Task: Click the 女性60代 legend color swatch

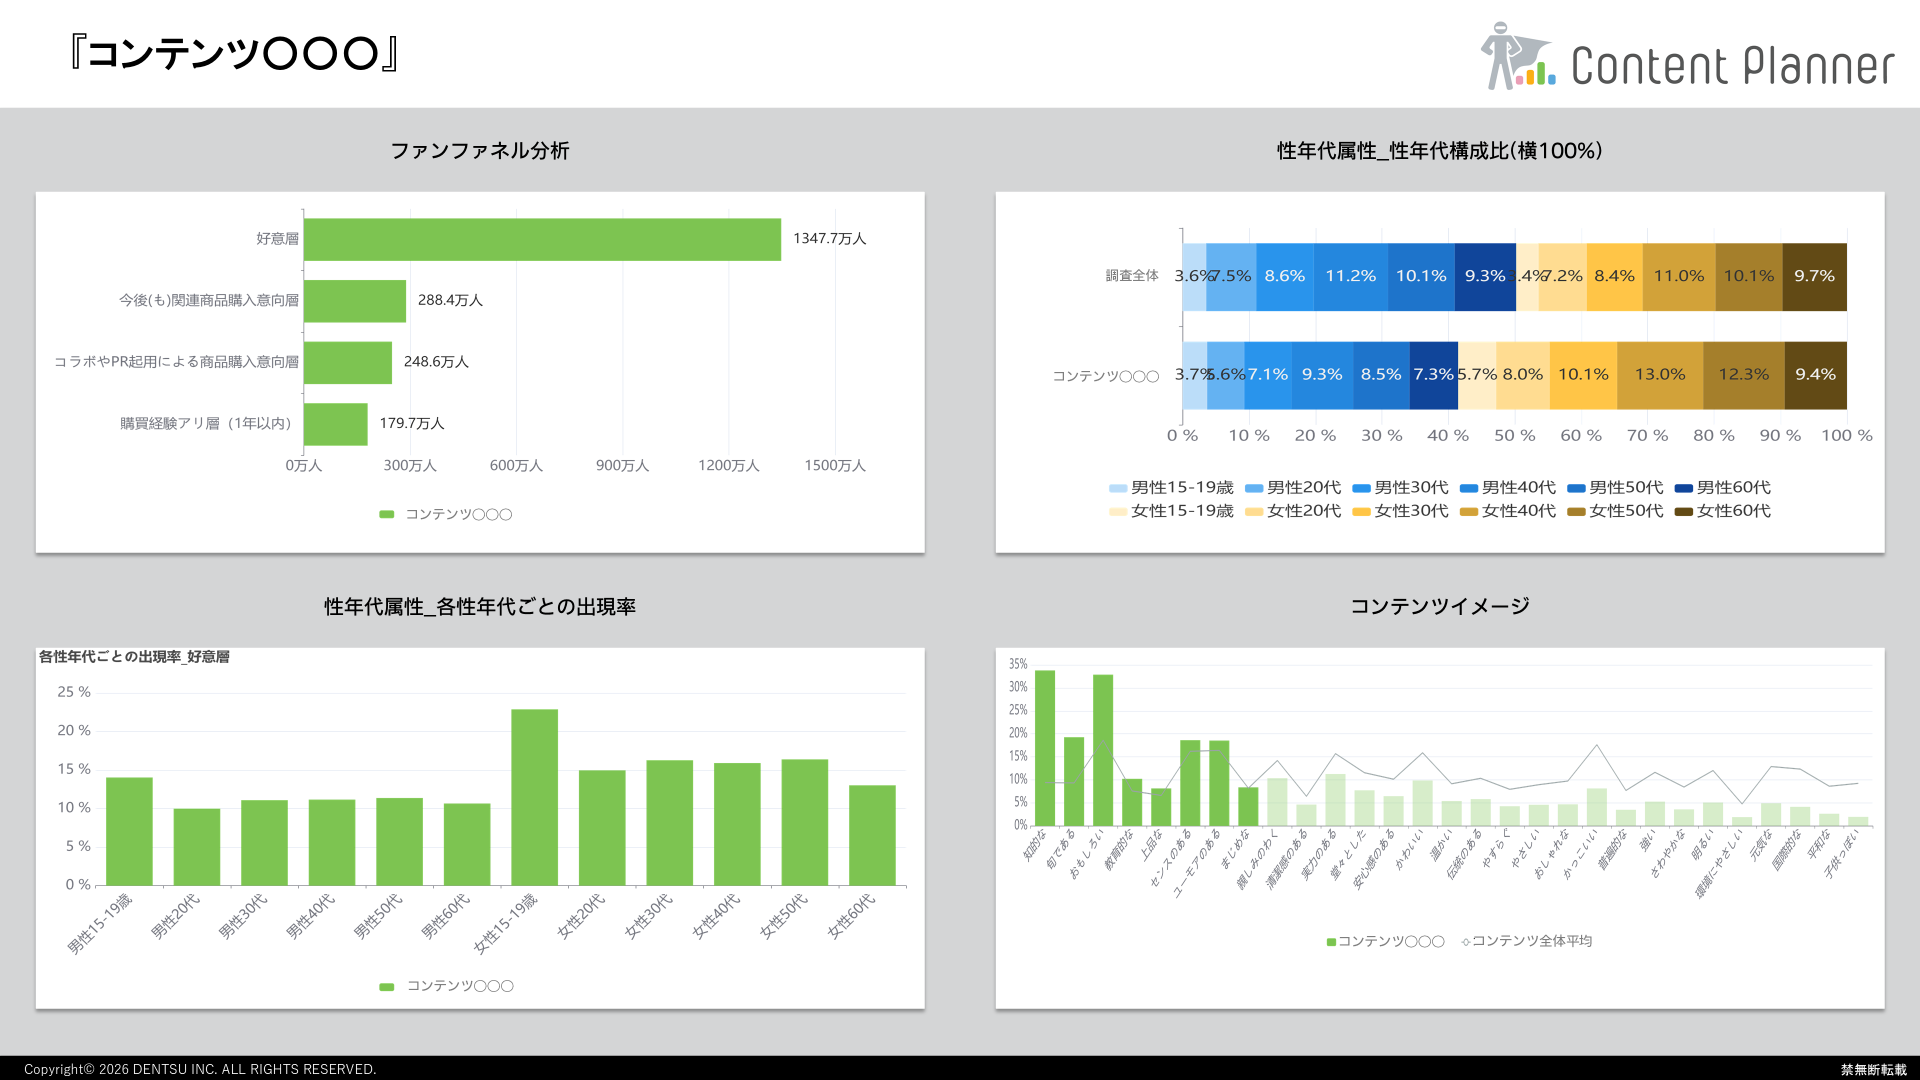Action: click(1684, 511)
